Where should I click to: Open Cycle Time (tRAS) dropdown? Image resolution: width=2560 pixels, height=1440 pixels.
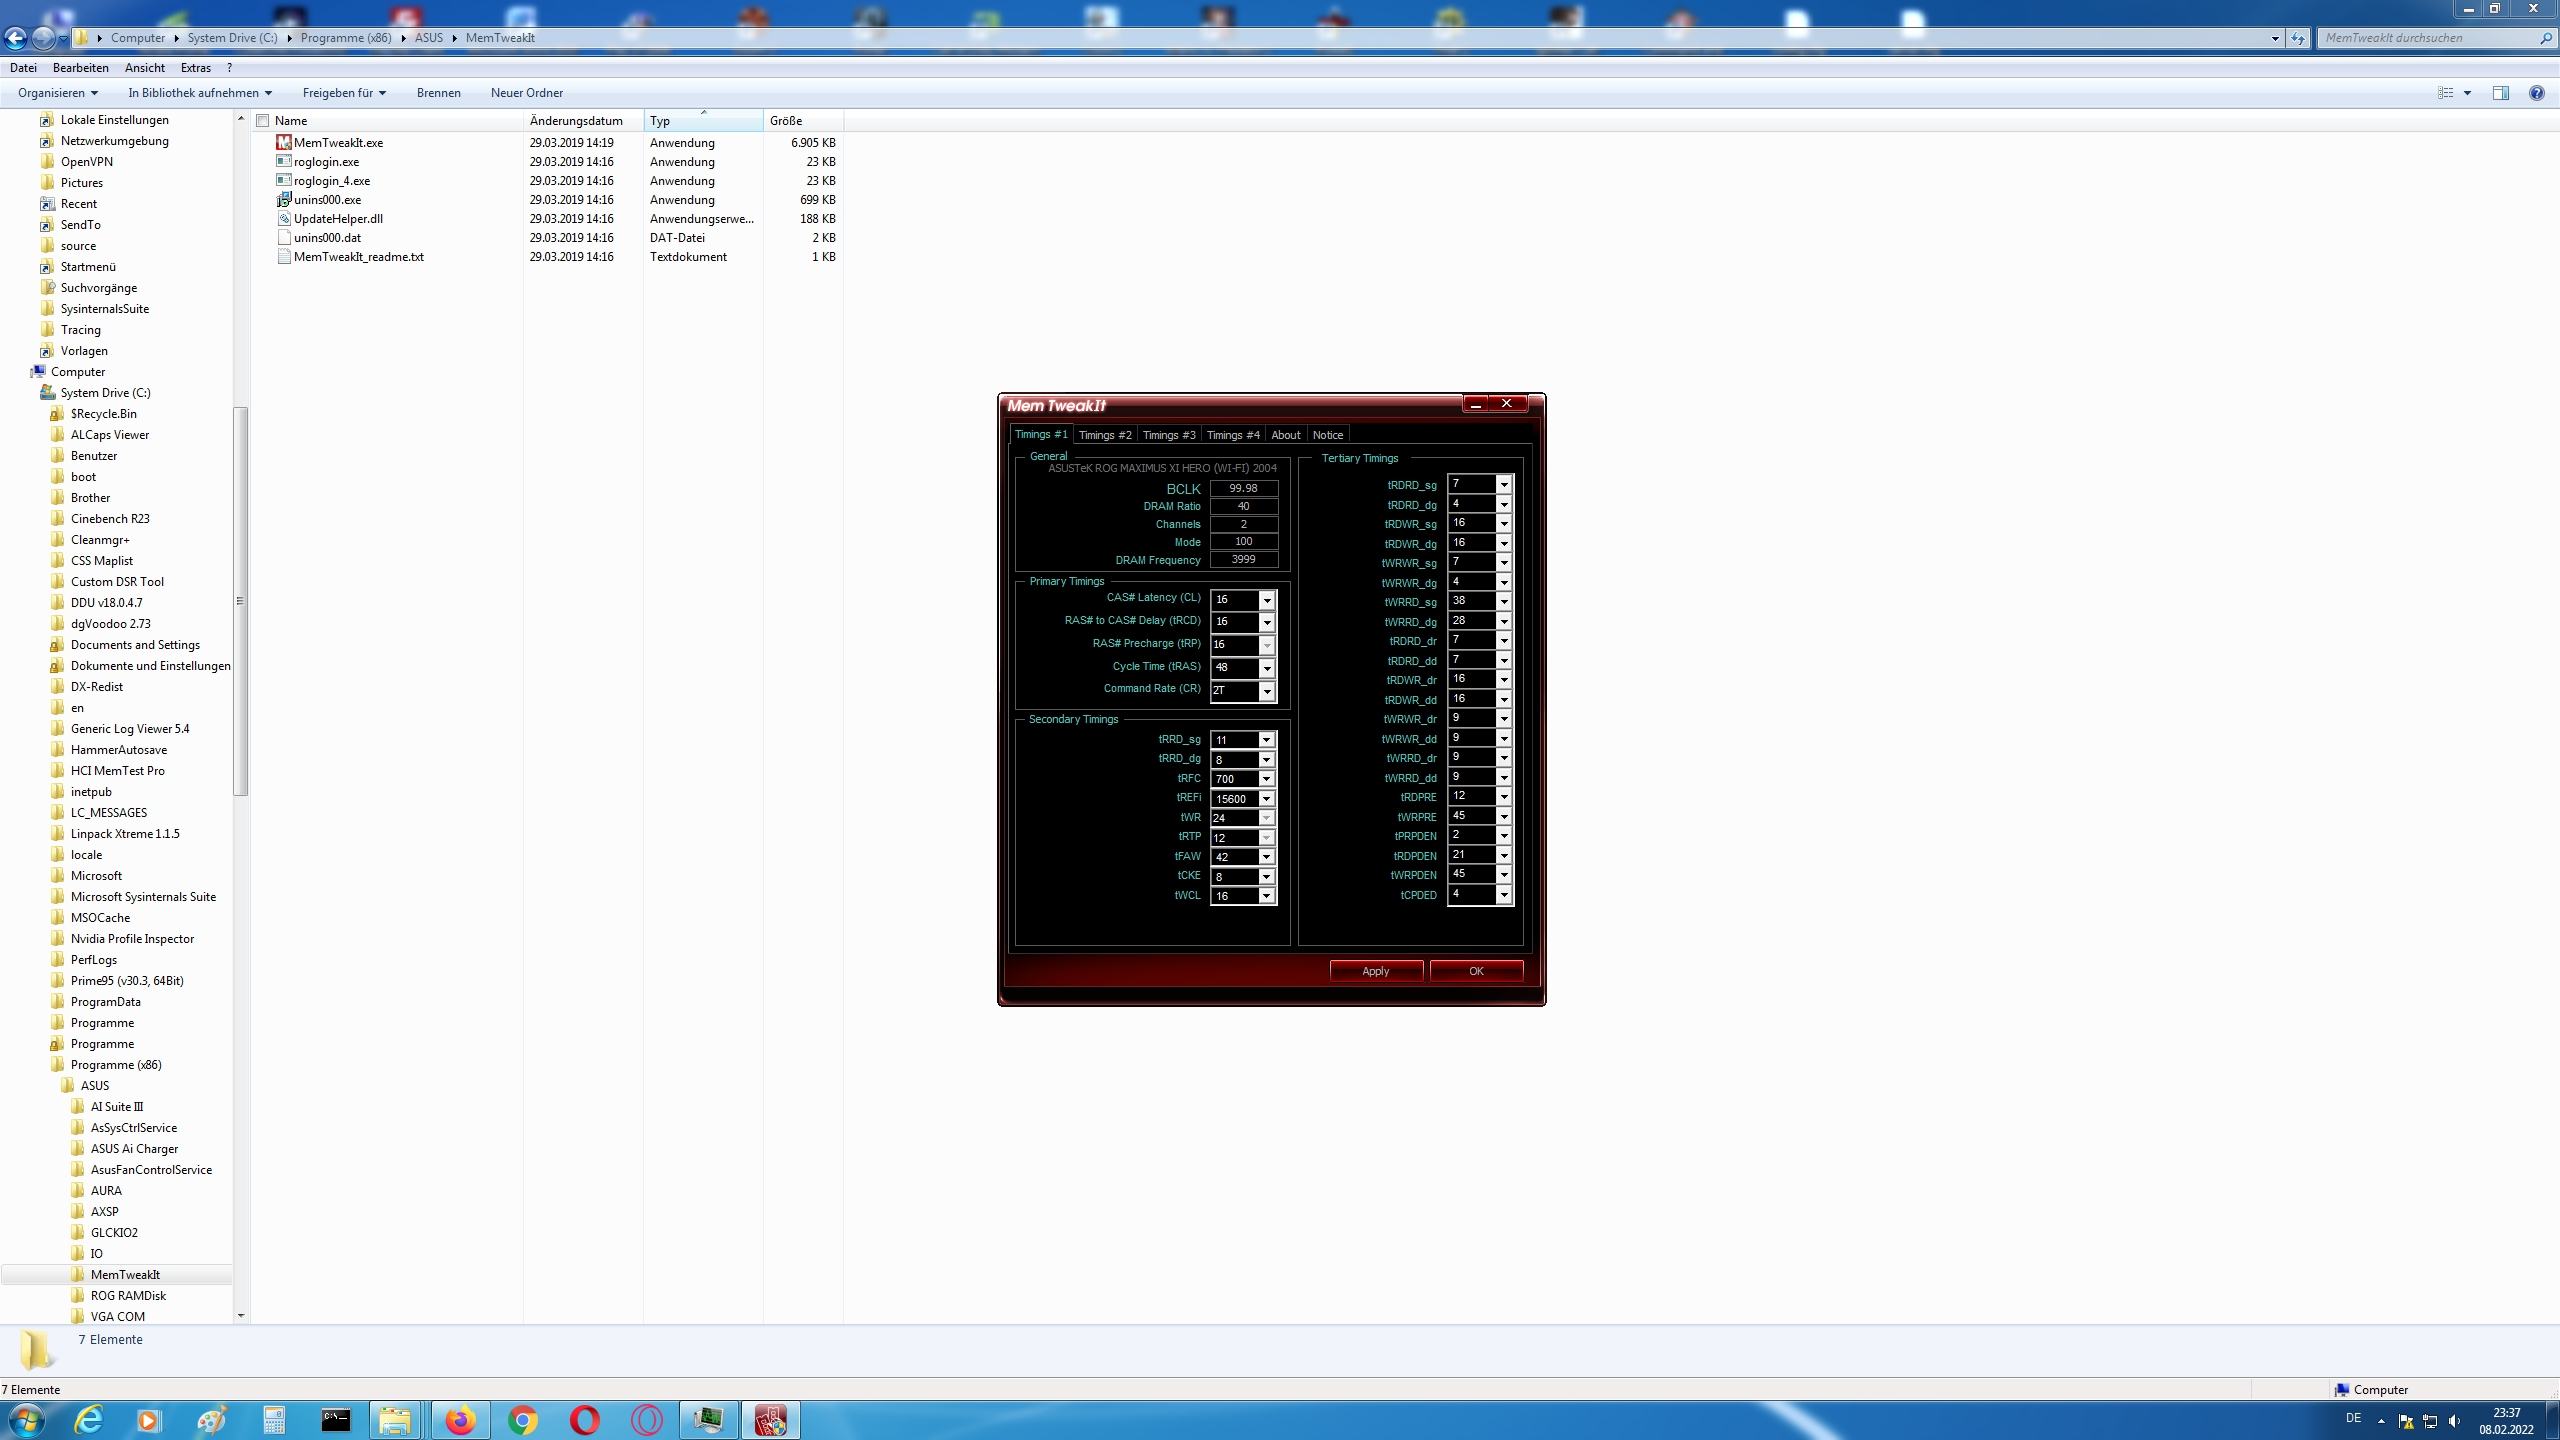[x=1266, y=668]
